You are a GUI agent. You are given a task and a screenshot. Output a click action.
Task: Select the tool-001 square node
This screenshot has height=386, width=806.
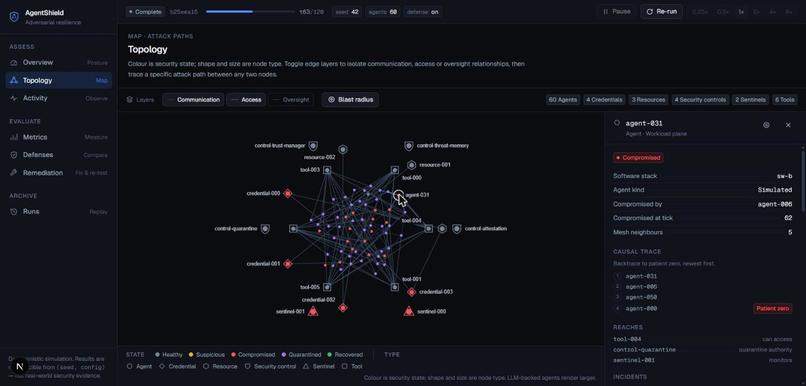click(394, 287)
